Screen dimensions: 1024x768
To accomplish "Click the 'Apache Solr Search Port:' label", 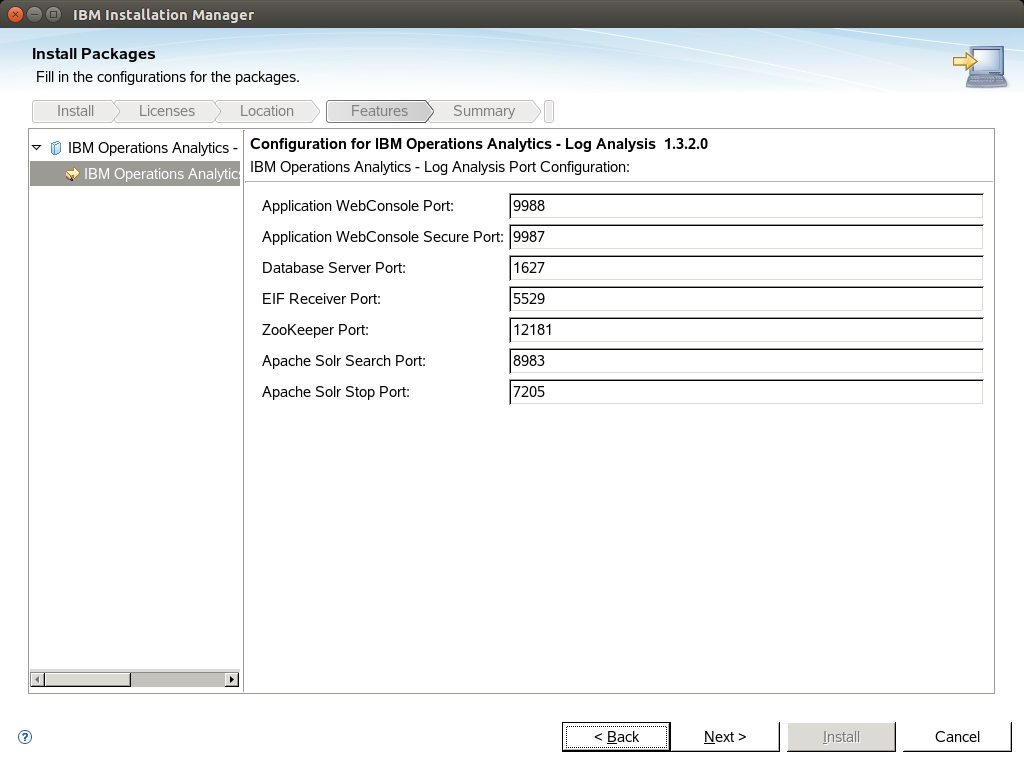I will 344,361.
